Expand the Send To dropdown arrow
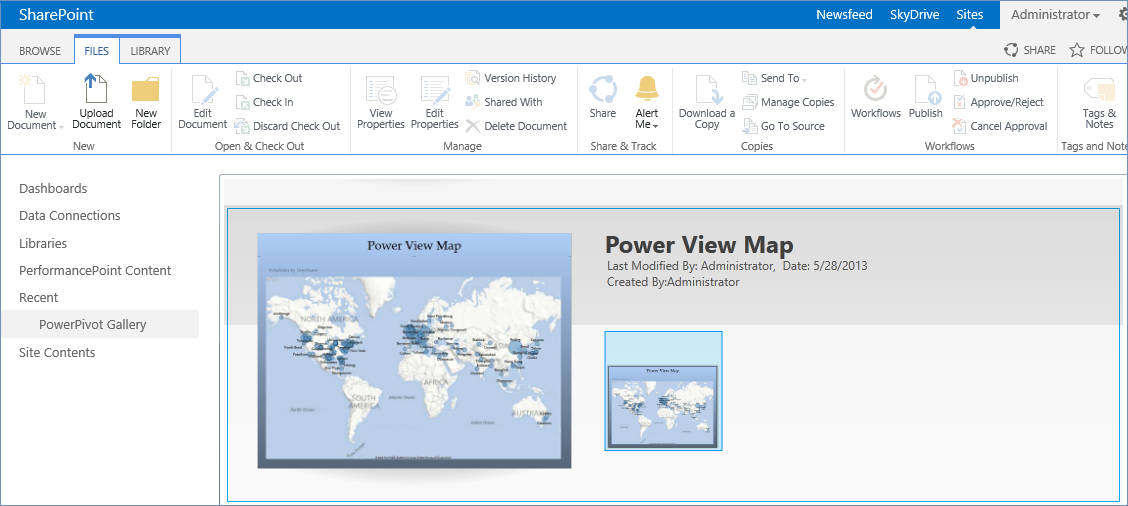This screenshot has height=506, width=1128. click(x=805, y=79)
